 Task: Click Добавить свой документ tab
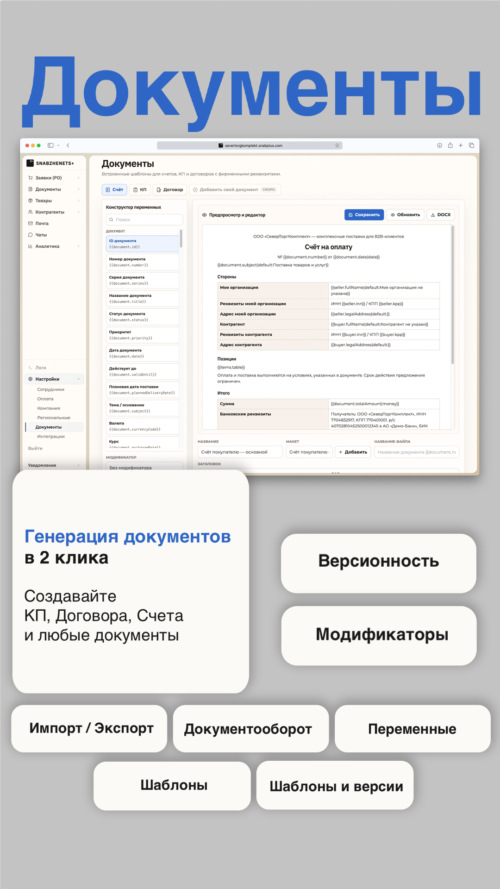(x=235, y=190)
